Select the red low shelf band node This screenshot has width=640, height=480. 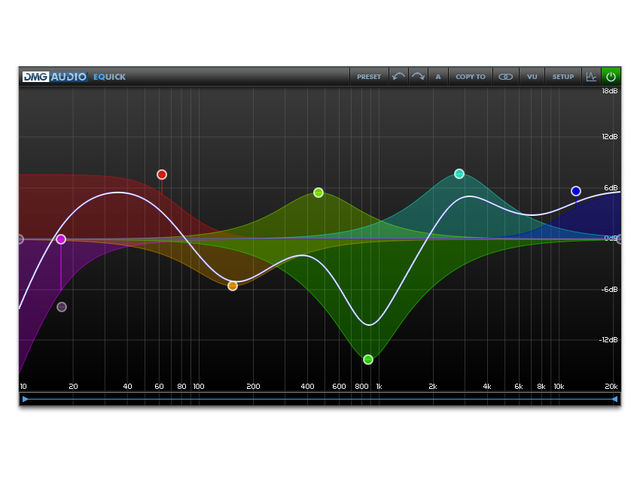coord(162,175)
